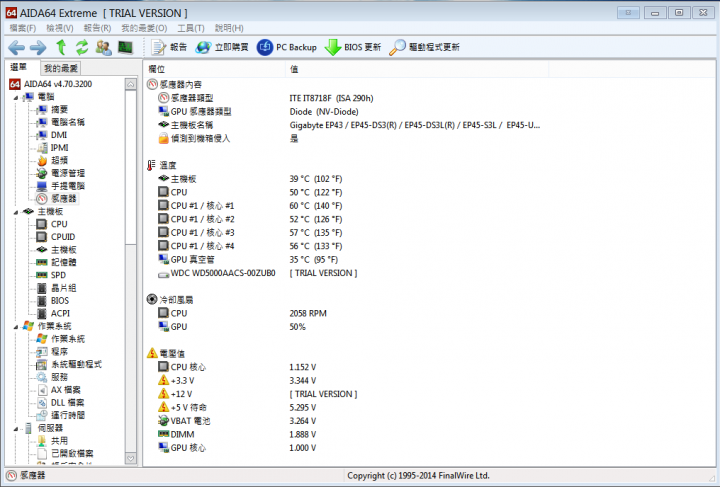Open the 報告 report toolbar button
Viewport: 720px width, 487px height.
coord(169,47)
